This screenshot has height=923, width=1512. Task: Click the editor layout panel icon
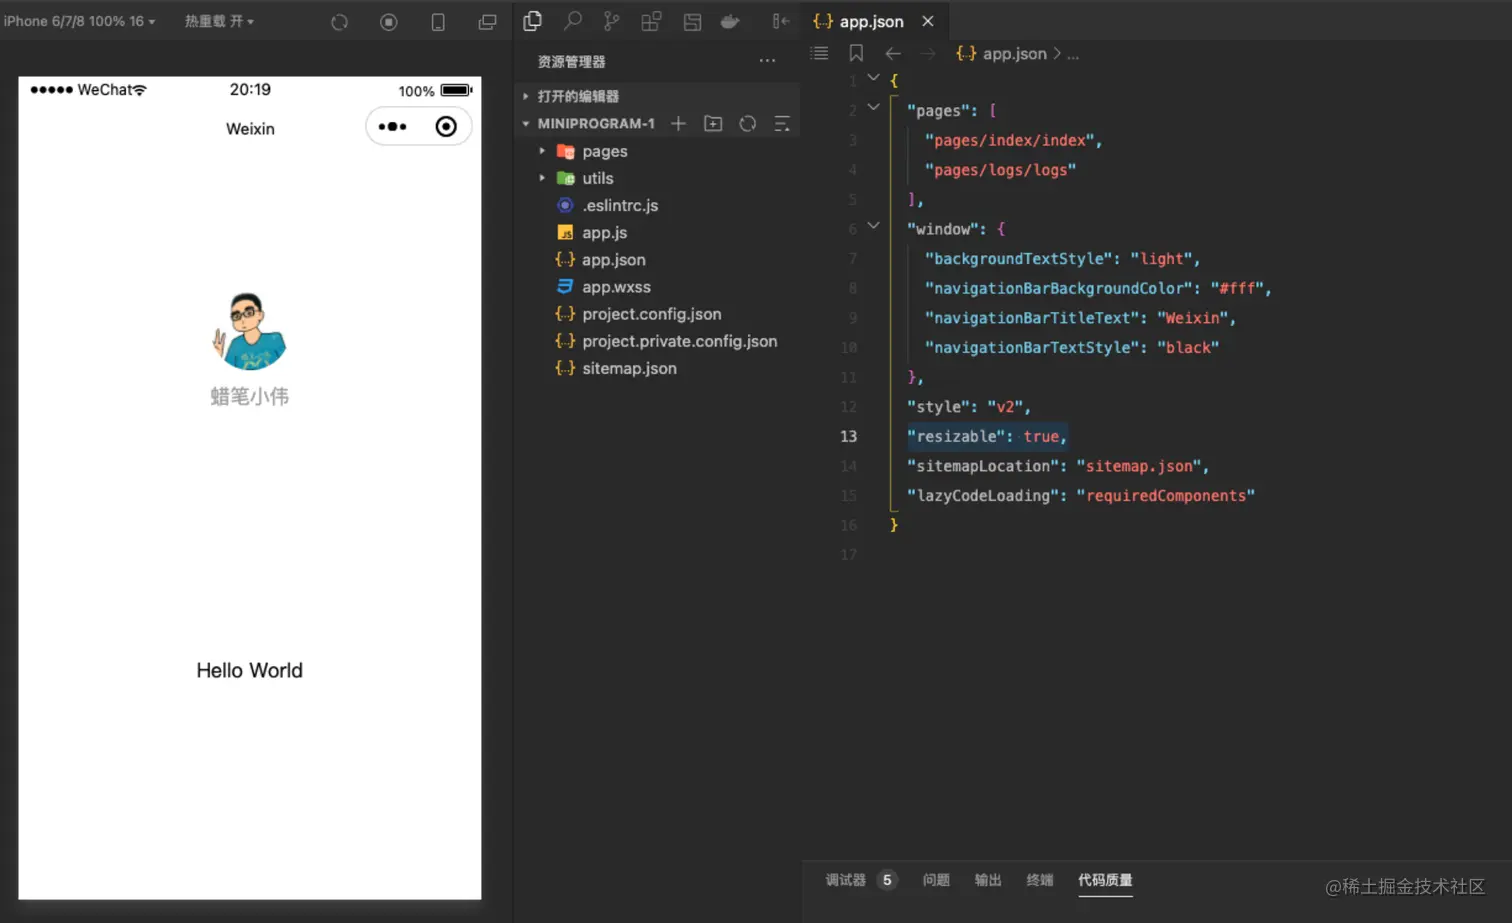tap(691, 21)
